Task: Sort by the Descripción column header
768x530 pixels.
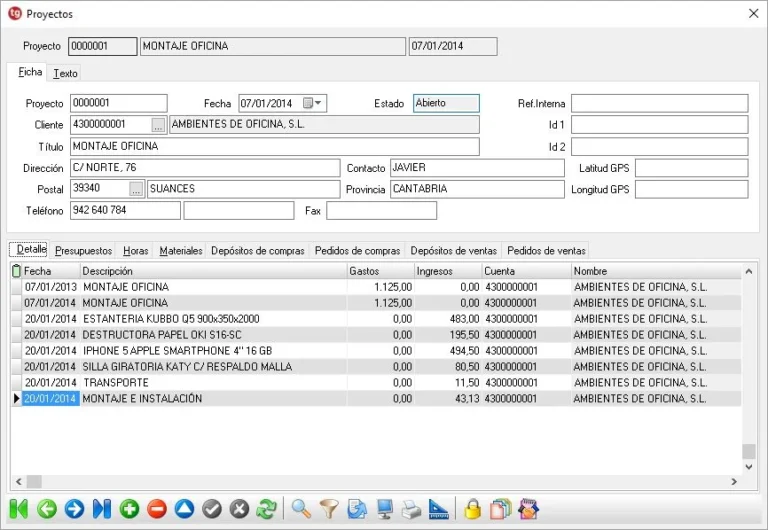Action: tap(213, 271)
